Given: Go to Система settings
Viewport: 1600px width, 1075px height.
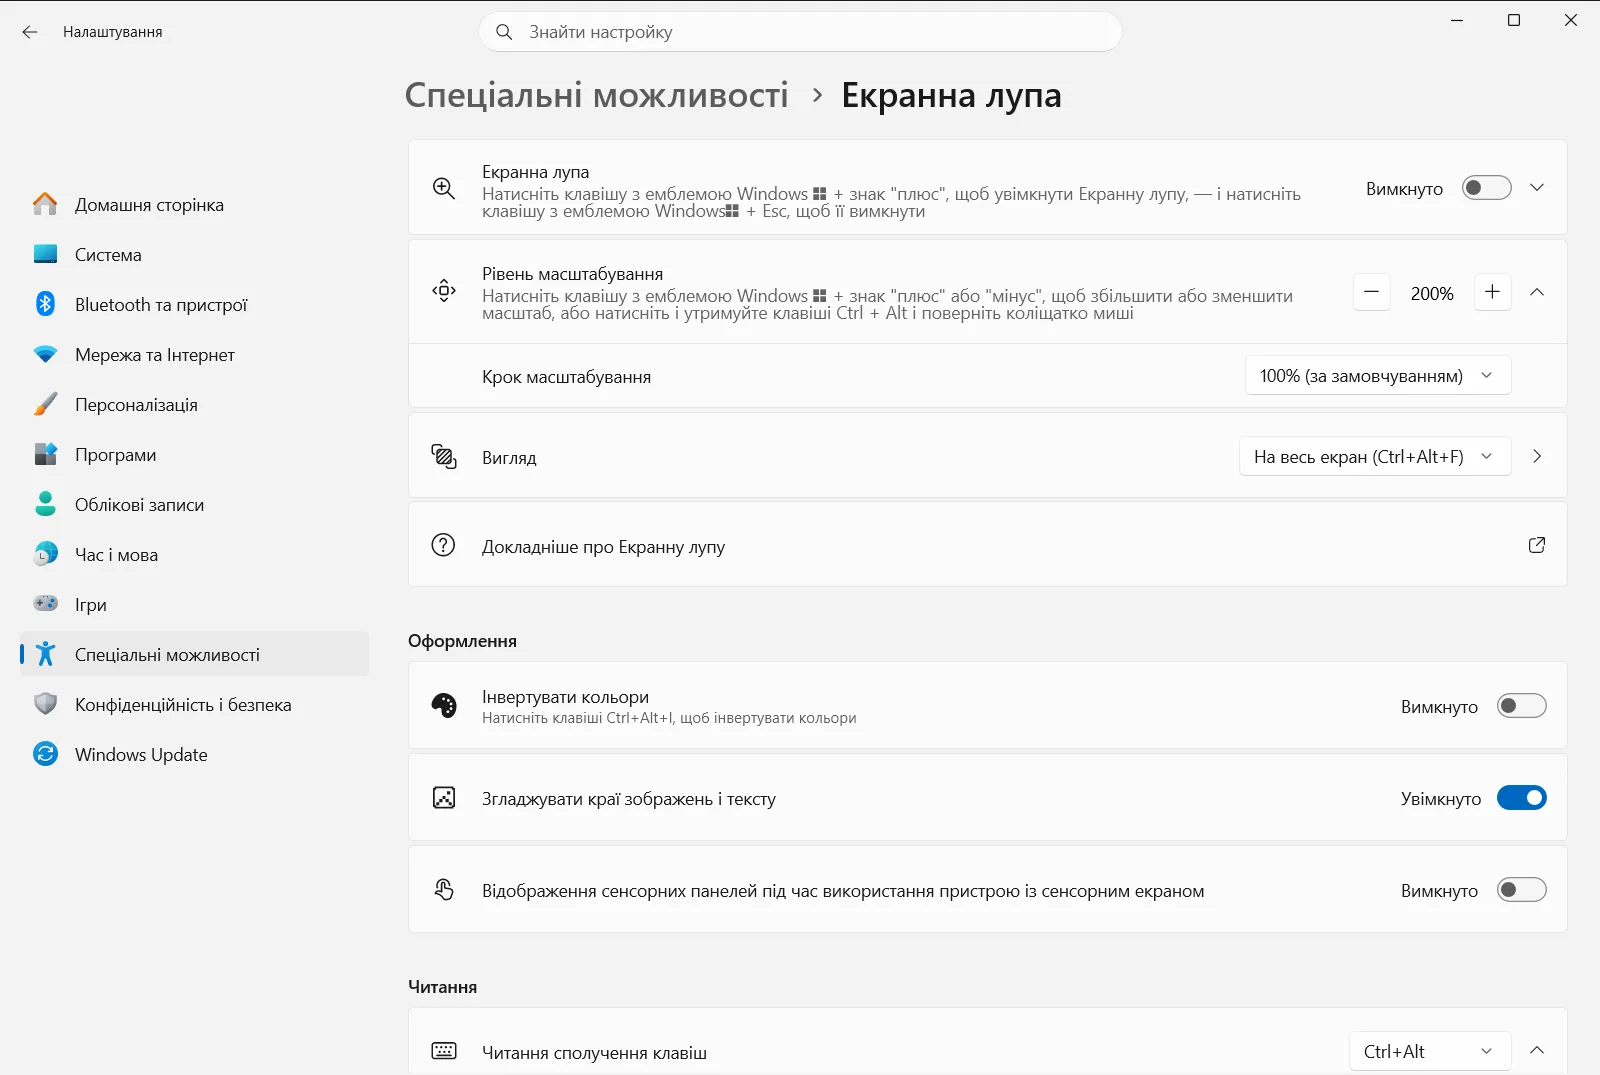Looking at the screenshot, I should (x=194, y=254).
